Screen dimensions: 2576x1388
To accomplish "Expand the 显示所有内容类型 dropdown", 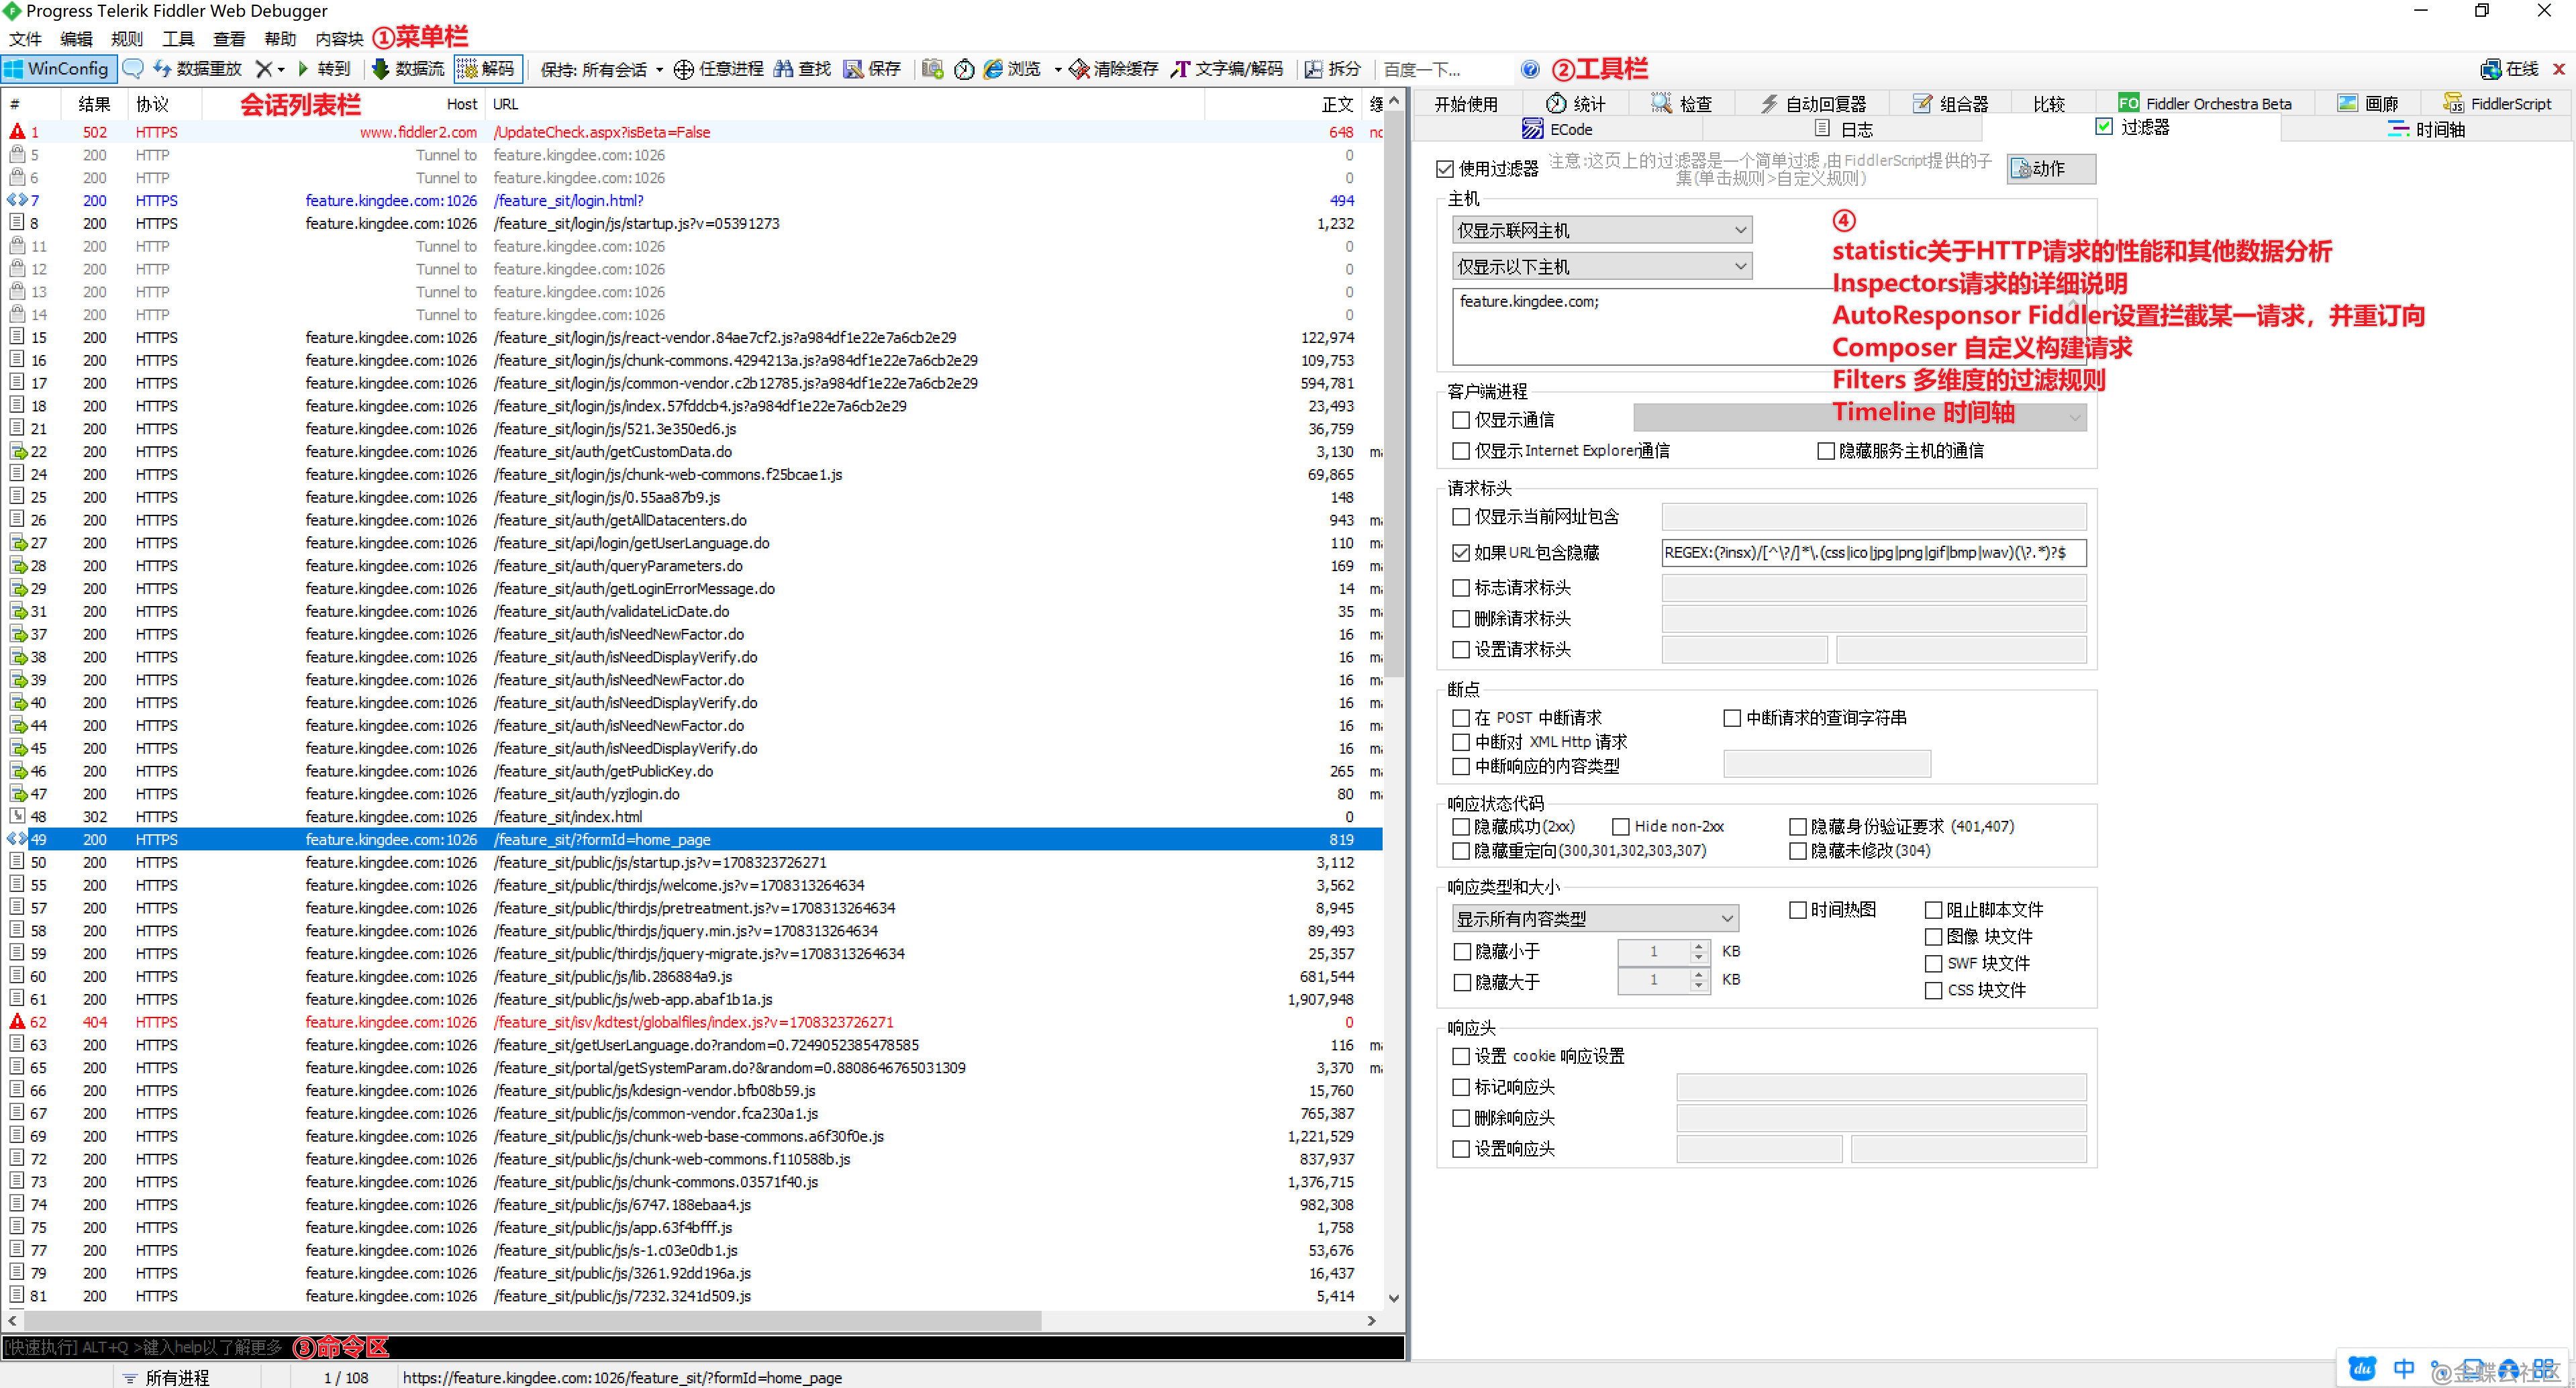I will [x=1594, y=919].
